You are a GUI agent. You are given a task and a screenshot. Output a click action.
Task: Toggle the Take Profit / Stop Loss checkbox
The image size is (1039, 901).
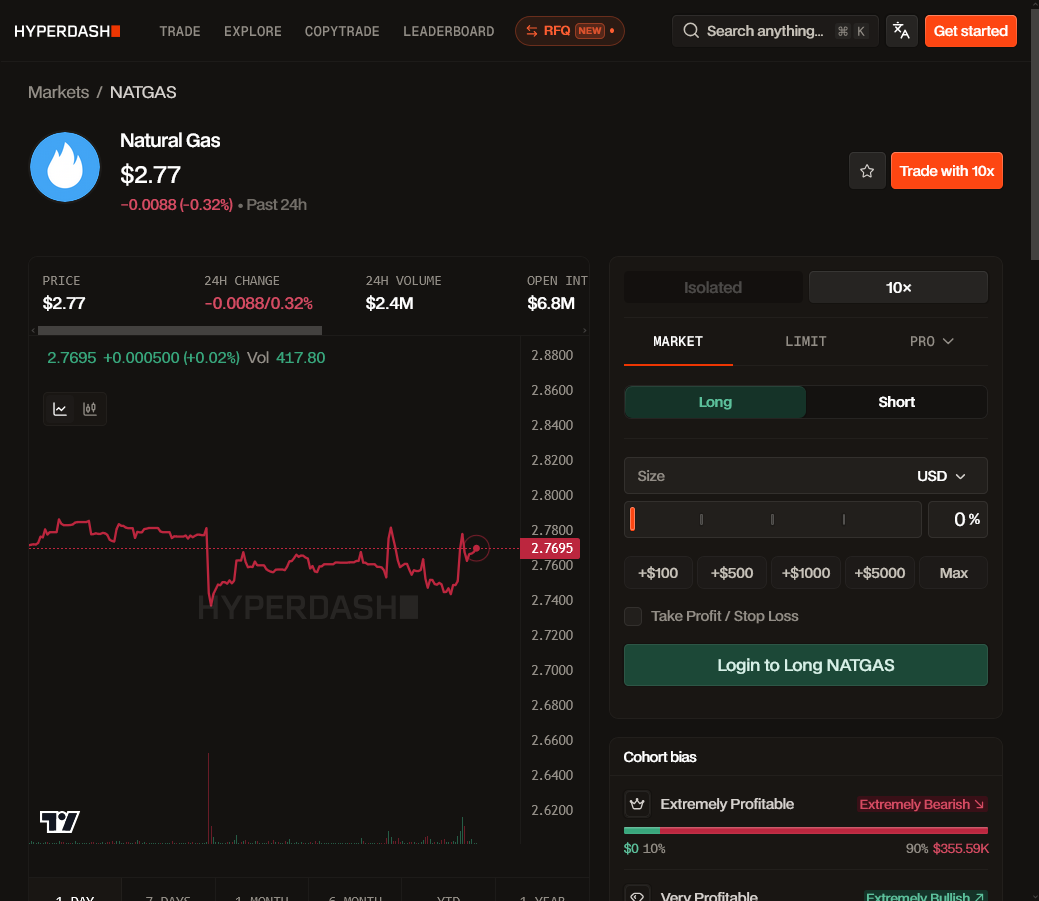point(633,616)
